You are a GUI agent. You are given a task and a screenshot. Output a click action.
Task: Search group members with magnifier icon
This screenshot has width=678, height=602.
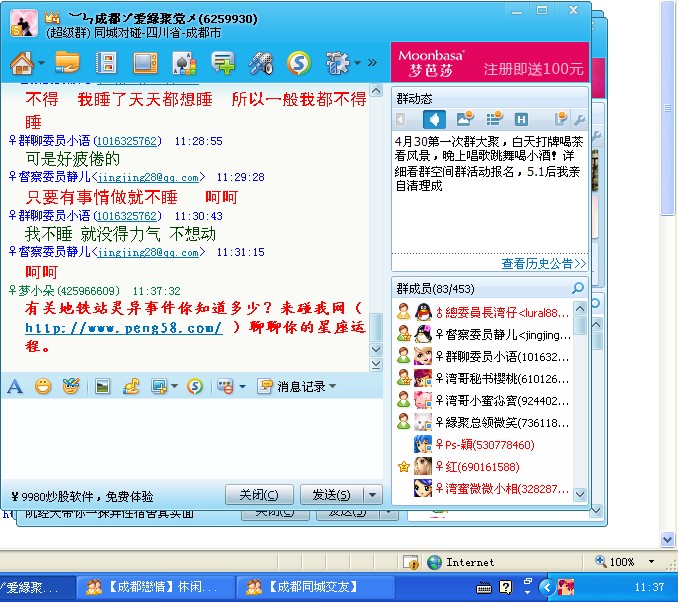click(x=578, y=288)
